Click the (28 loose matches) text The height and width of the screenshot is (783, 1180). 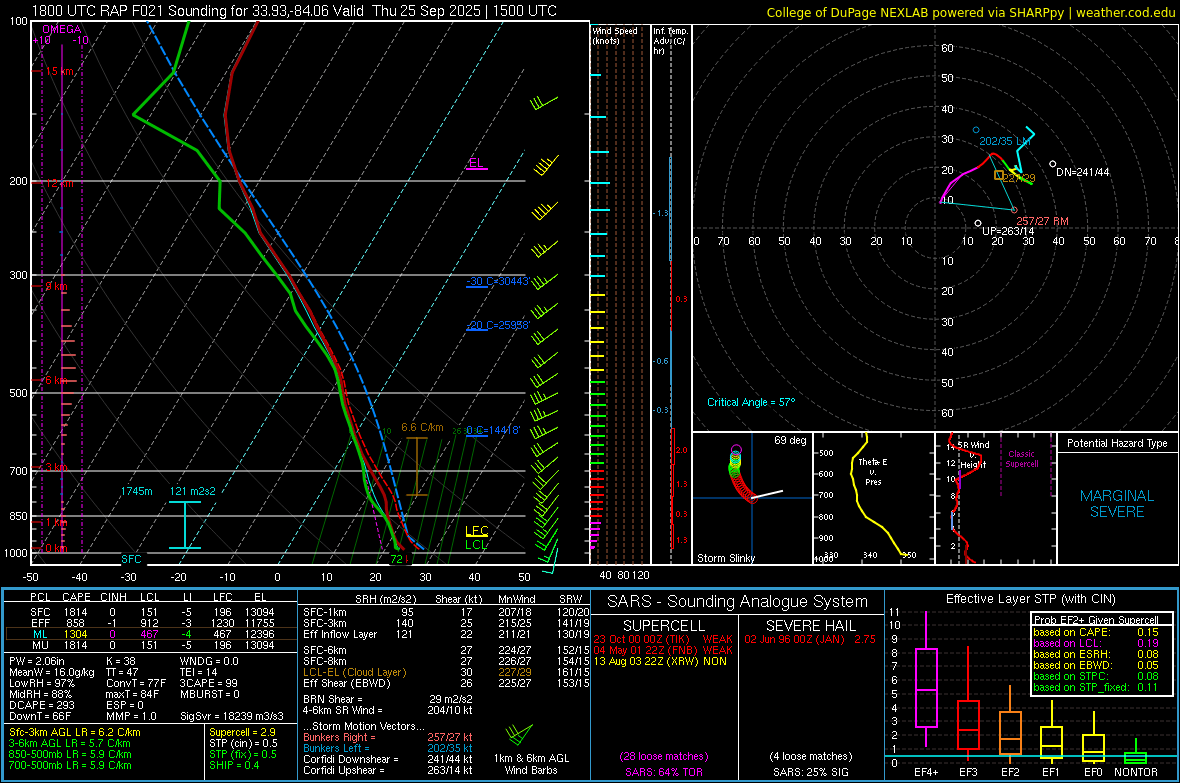coord(664,757)
